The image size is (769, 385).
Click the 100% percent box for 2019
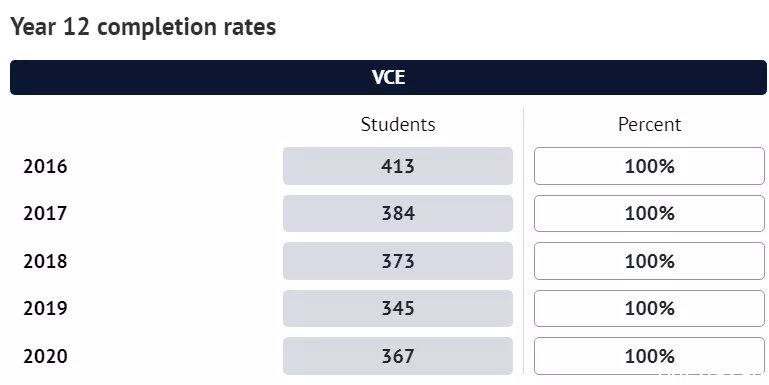(649, 308)
